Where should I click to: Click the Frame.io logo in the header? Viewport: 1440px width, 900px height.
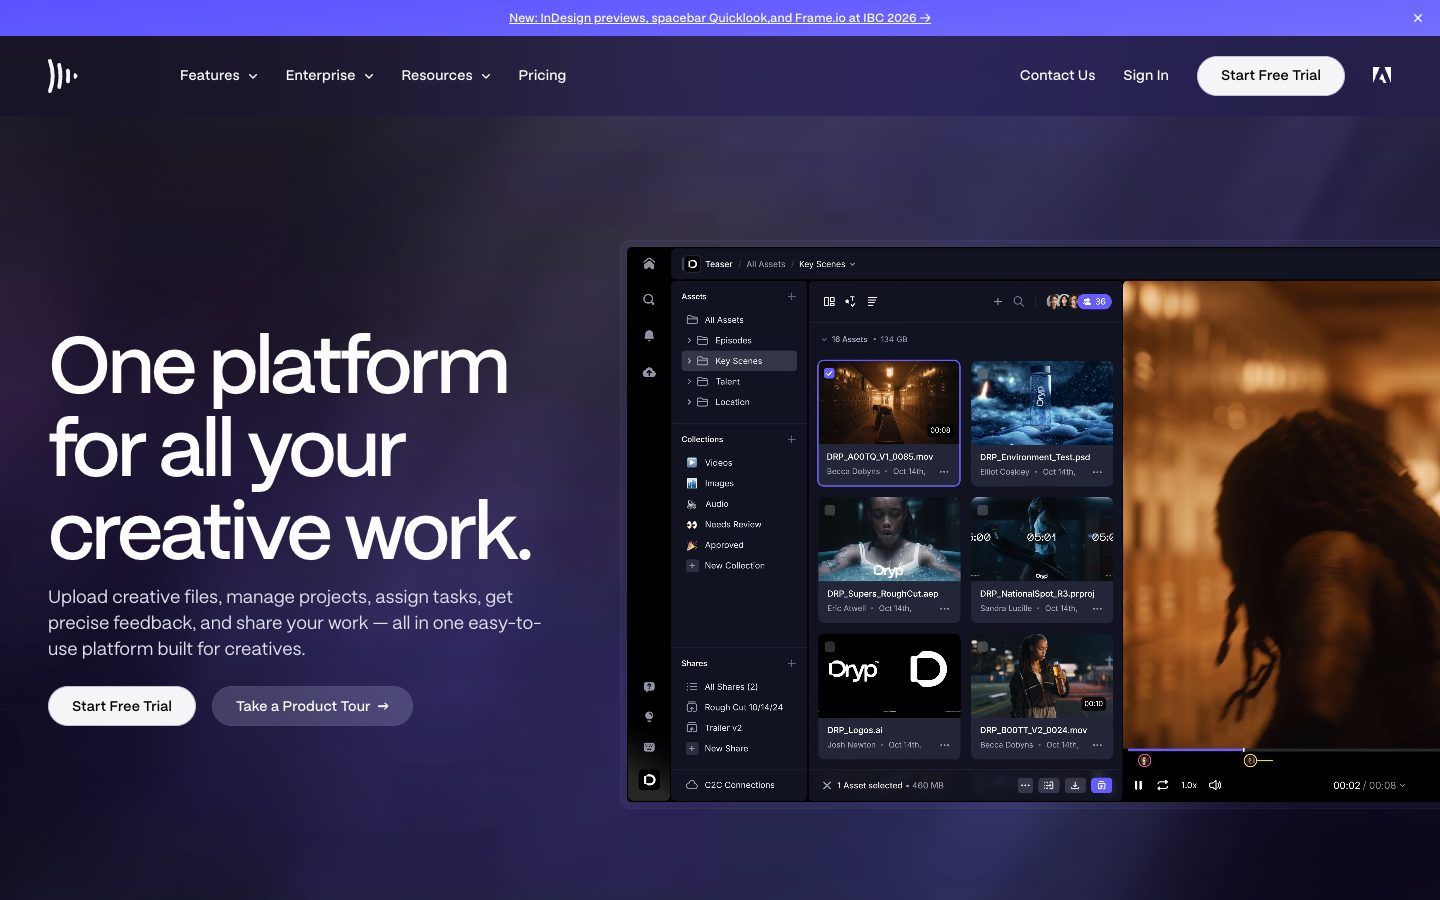click(x=62, y=75)
